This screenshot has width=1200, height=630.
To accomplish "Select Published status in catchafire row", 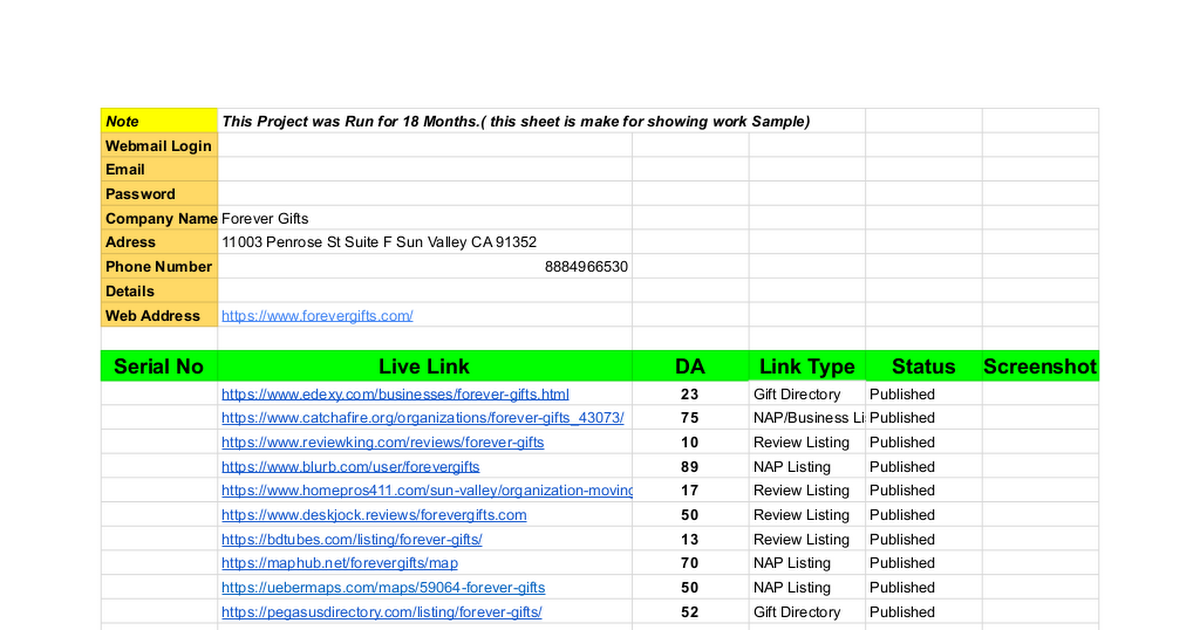I will pos(924,418).
